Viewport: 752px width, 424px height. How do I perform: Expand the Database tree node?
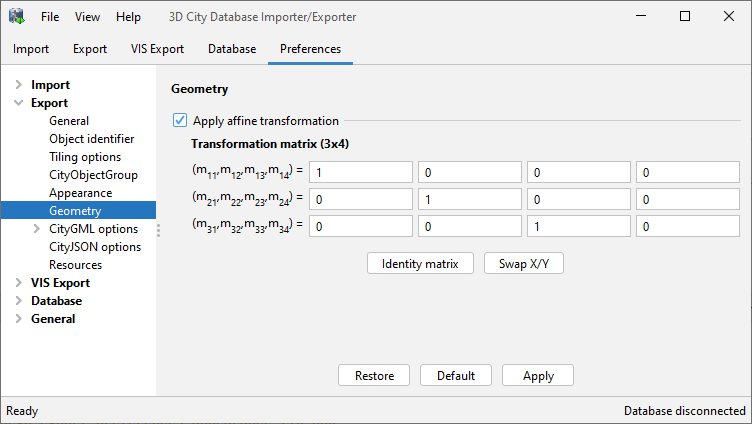(x=19, y=301)
